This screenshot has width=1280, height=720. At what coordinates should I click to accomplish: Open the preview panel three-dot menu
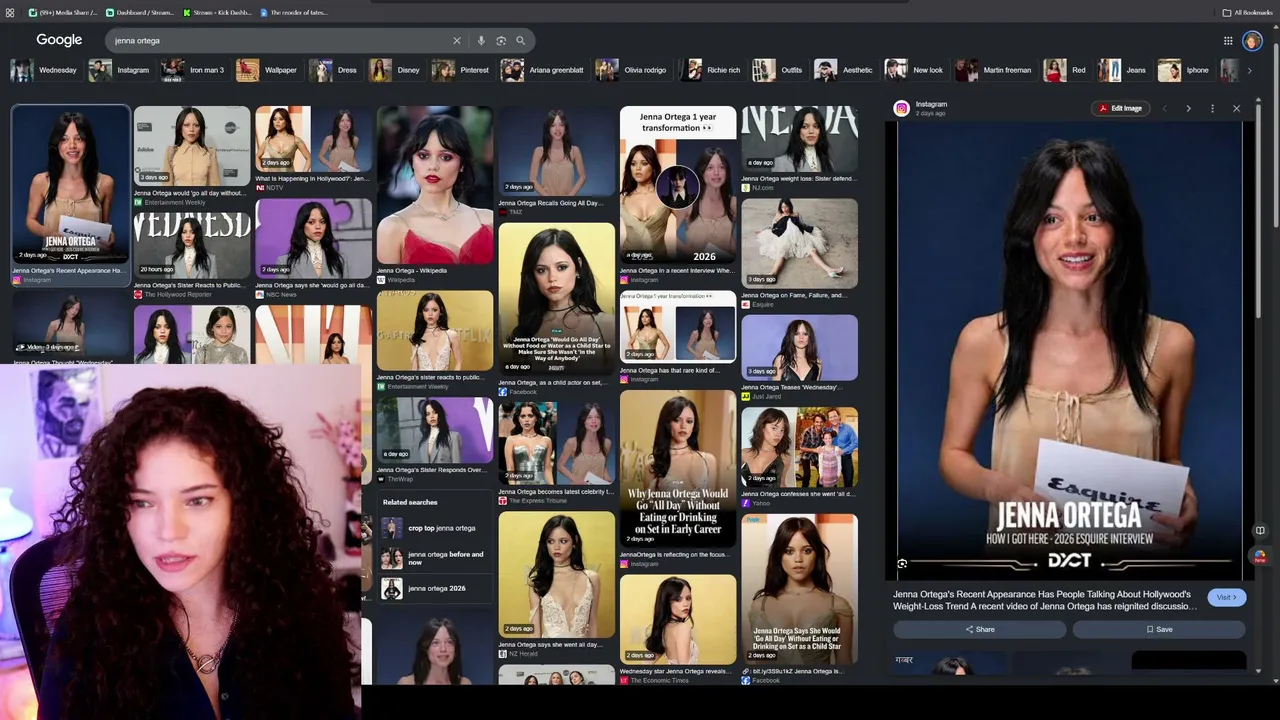coord(1212,108)
